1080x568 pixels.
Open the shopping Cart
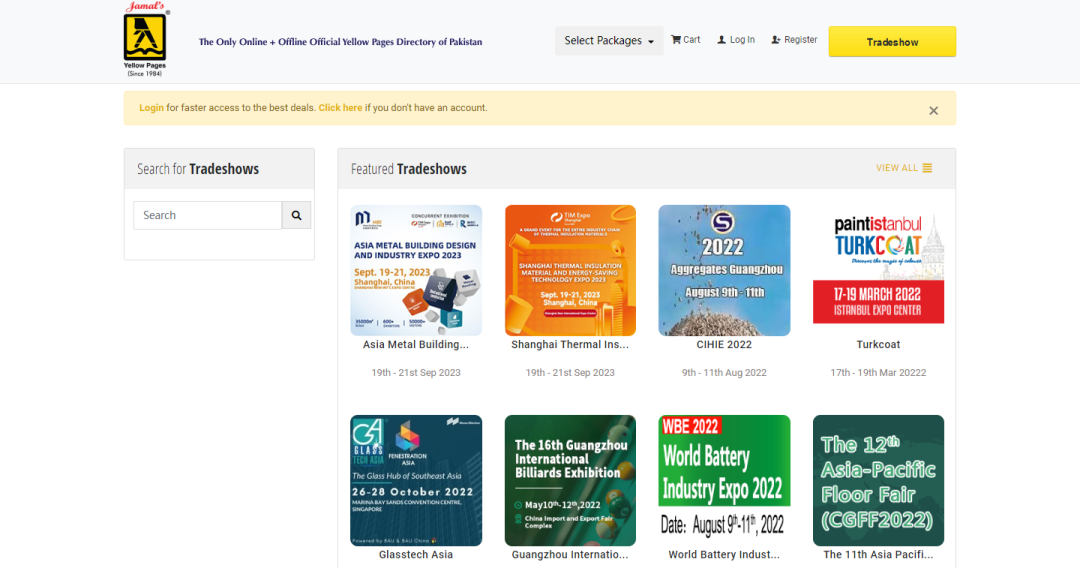click(685, 40)
